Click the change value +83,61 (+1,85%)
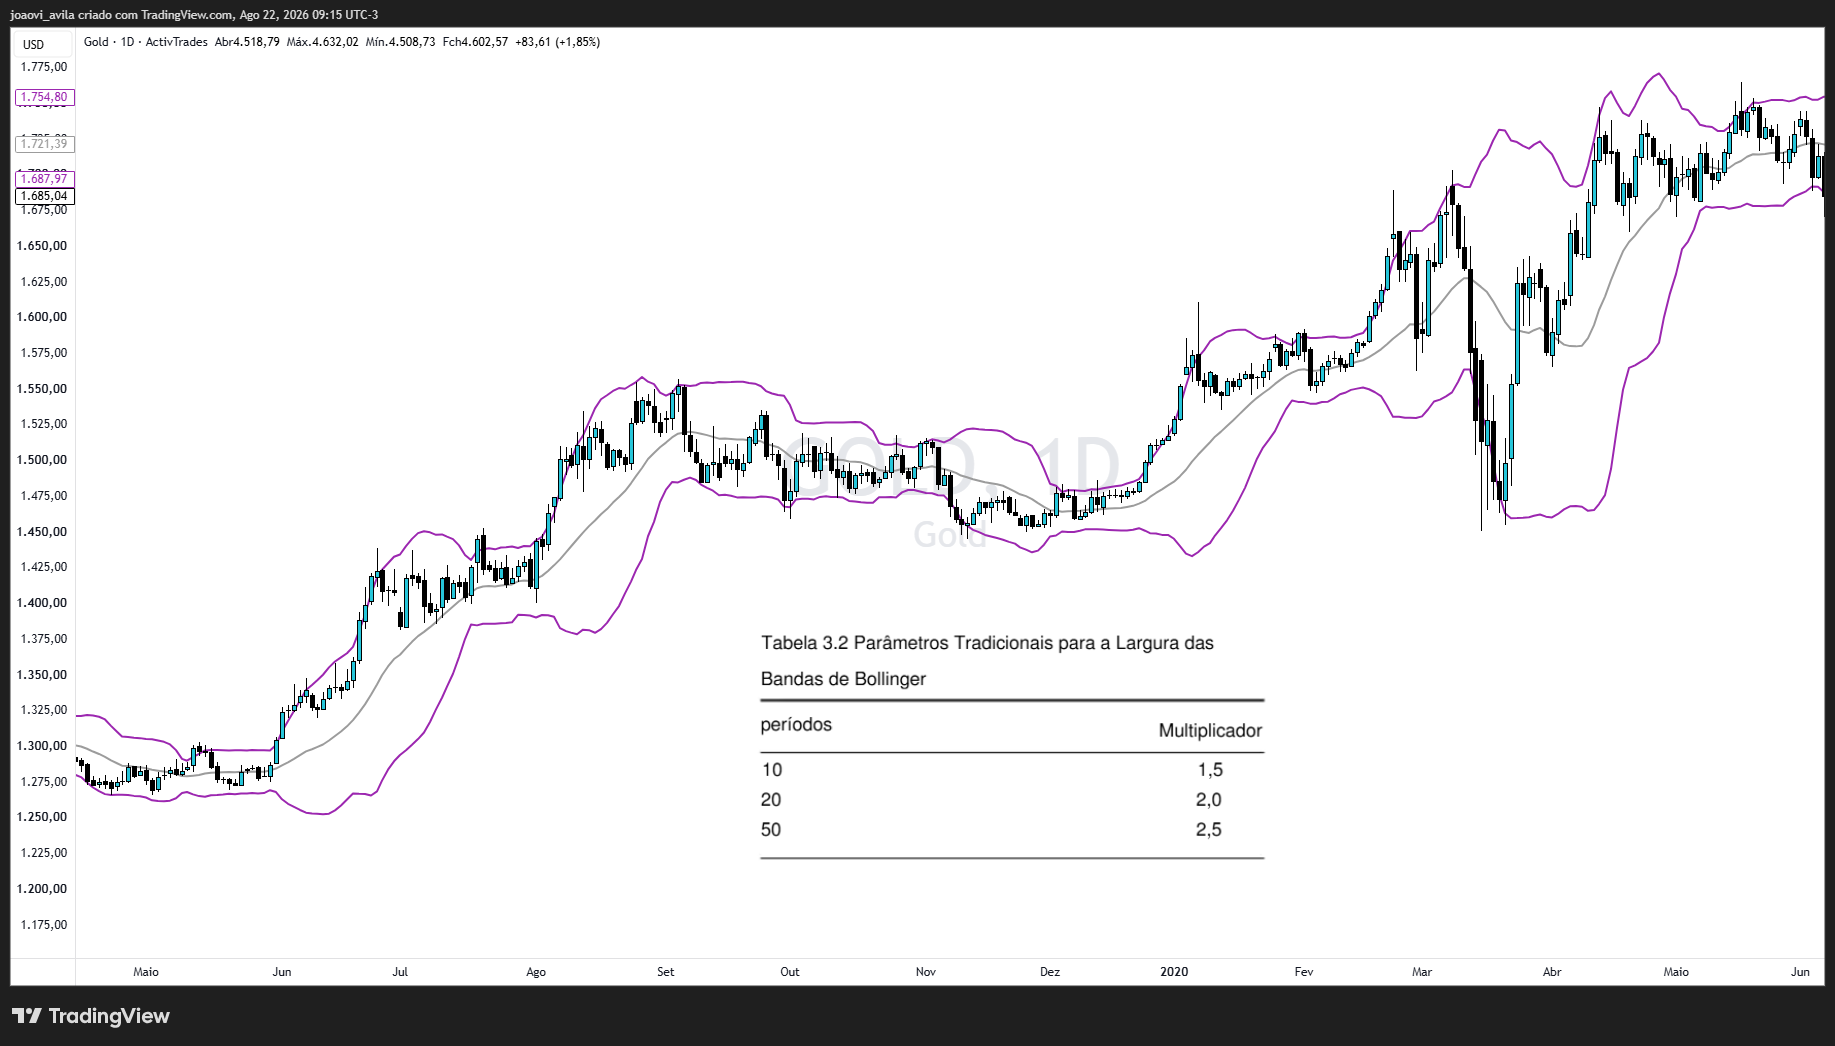 point(557,42)
